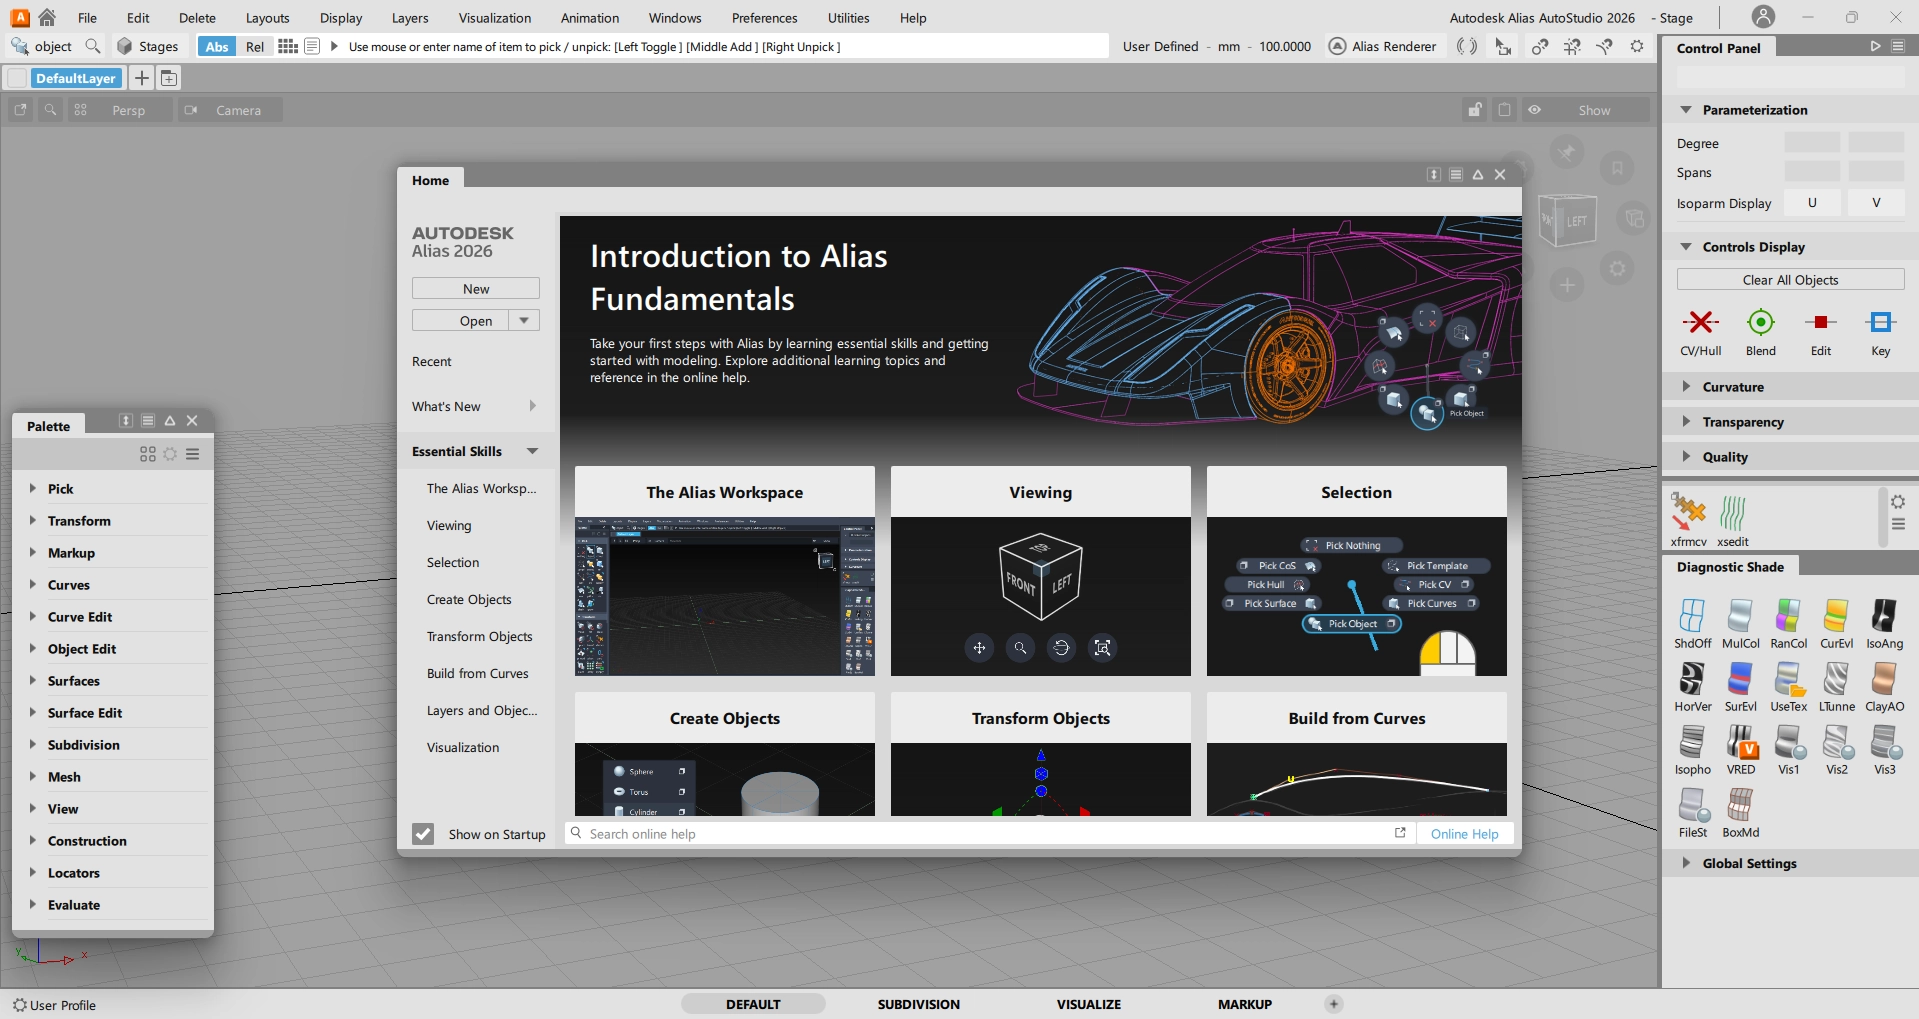Switch to Abs absolute mode
The width and height of the screenshot is (1919, 1019).
tap(217, 46)
